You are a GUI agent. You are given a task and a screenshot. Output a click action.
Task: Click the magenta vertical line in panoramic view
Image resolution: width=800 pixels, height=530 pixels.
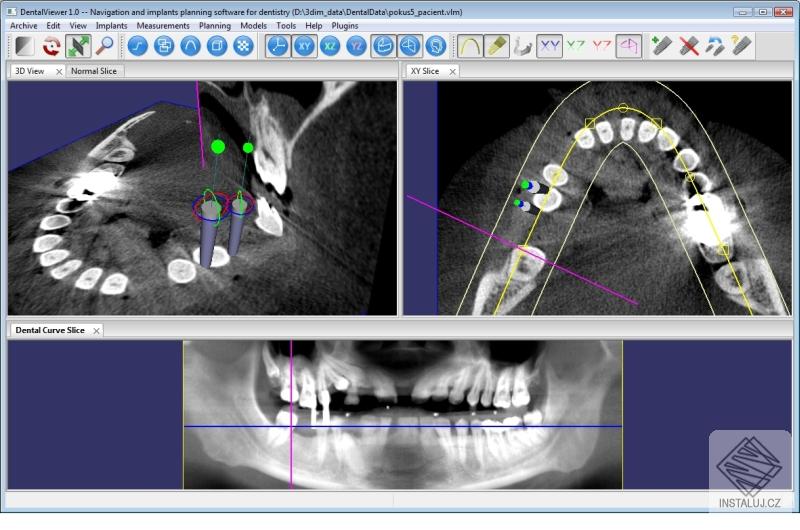coord(291,415)
